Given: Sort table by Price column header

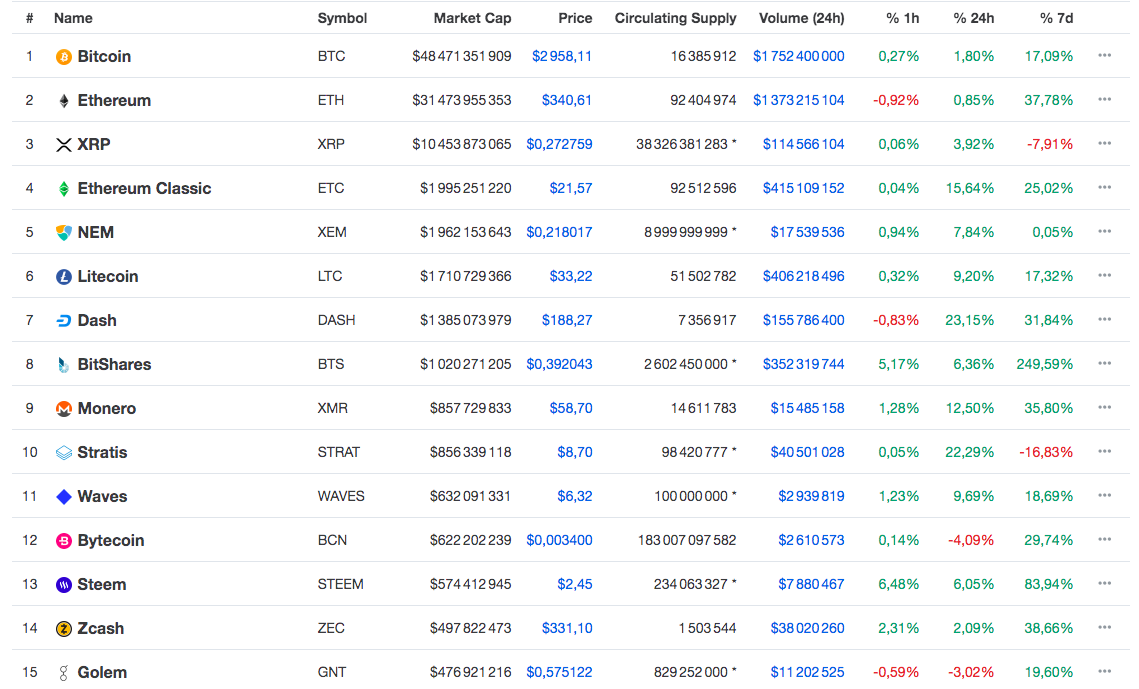Looking at the screenshot, I should pyautogui.click(x=575, y=18).
